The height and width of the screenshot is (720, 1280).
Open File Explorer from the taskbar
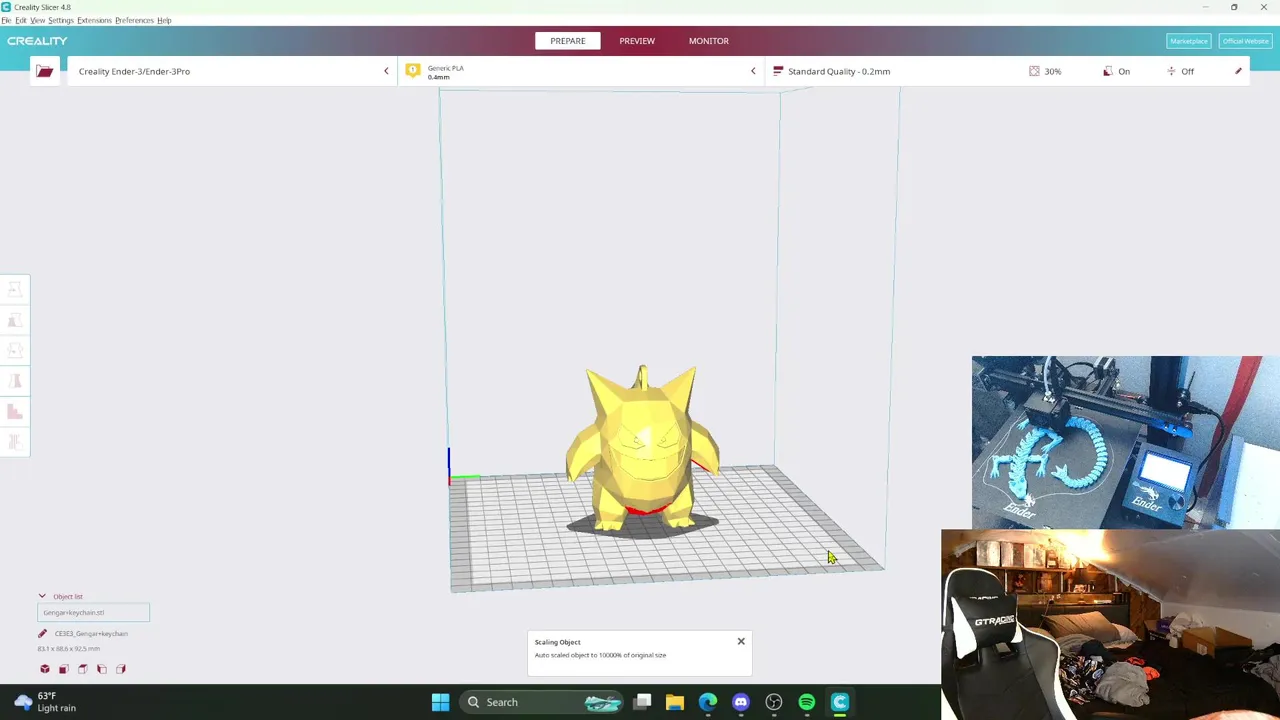coord(675,702)
